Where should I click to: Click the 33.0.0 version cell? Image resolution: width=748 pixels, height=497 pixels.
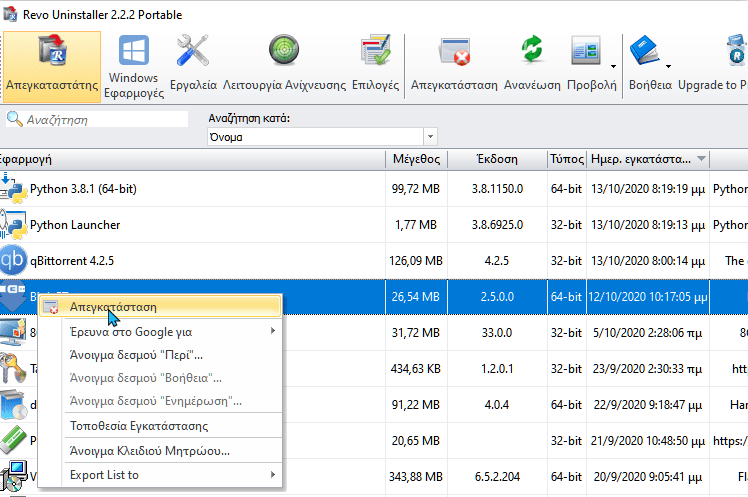[x=497, y=332]
